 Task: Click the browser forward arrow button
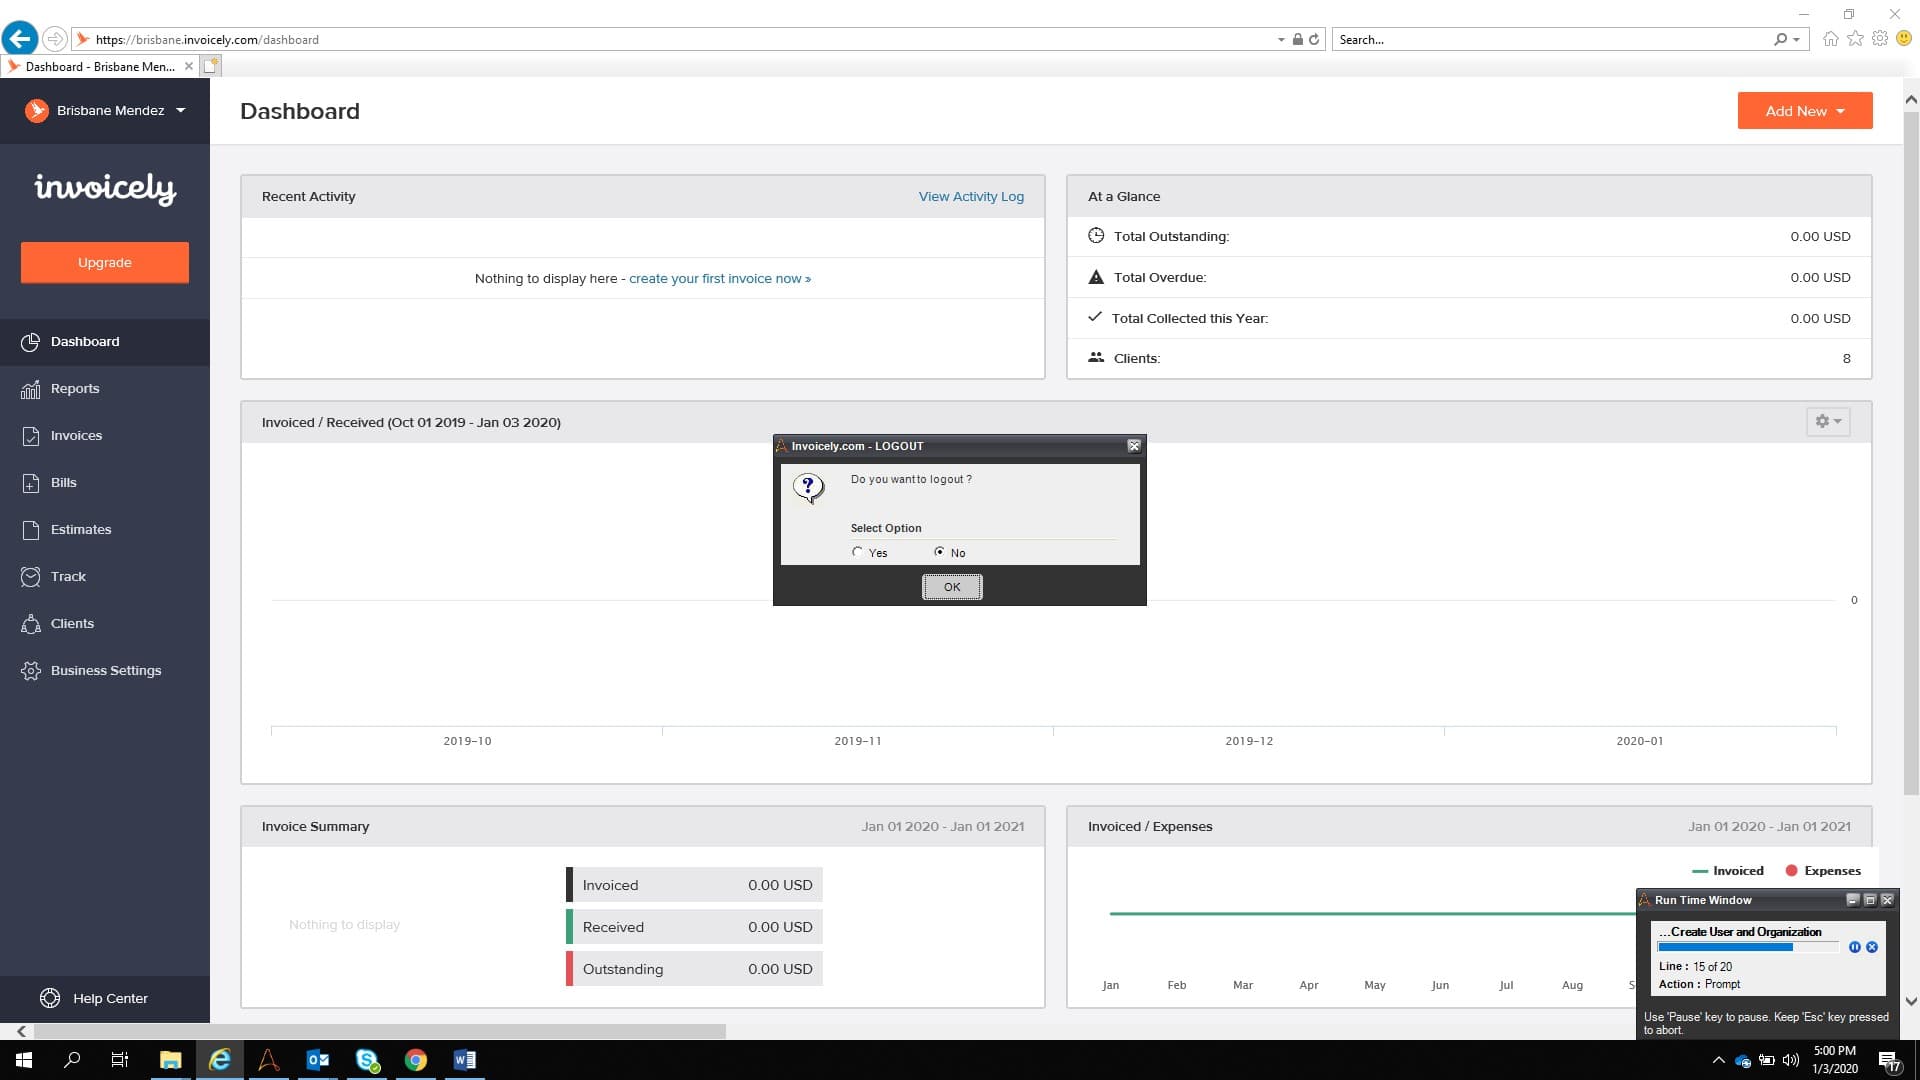pos(55,40)
